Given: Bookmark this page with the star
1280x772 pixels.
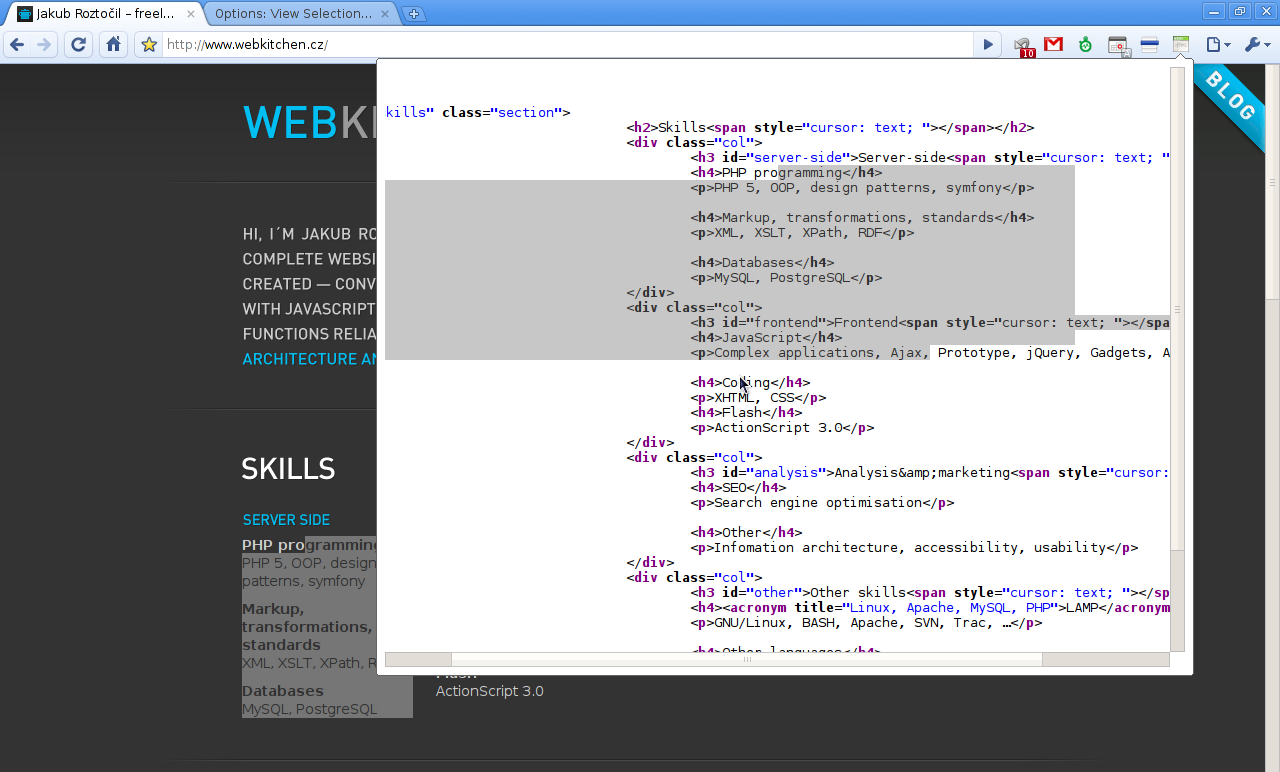Looking at the screenshot, I should (149, 44).
